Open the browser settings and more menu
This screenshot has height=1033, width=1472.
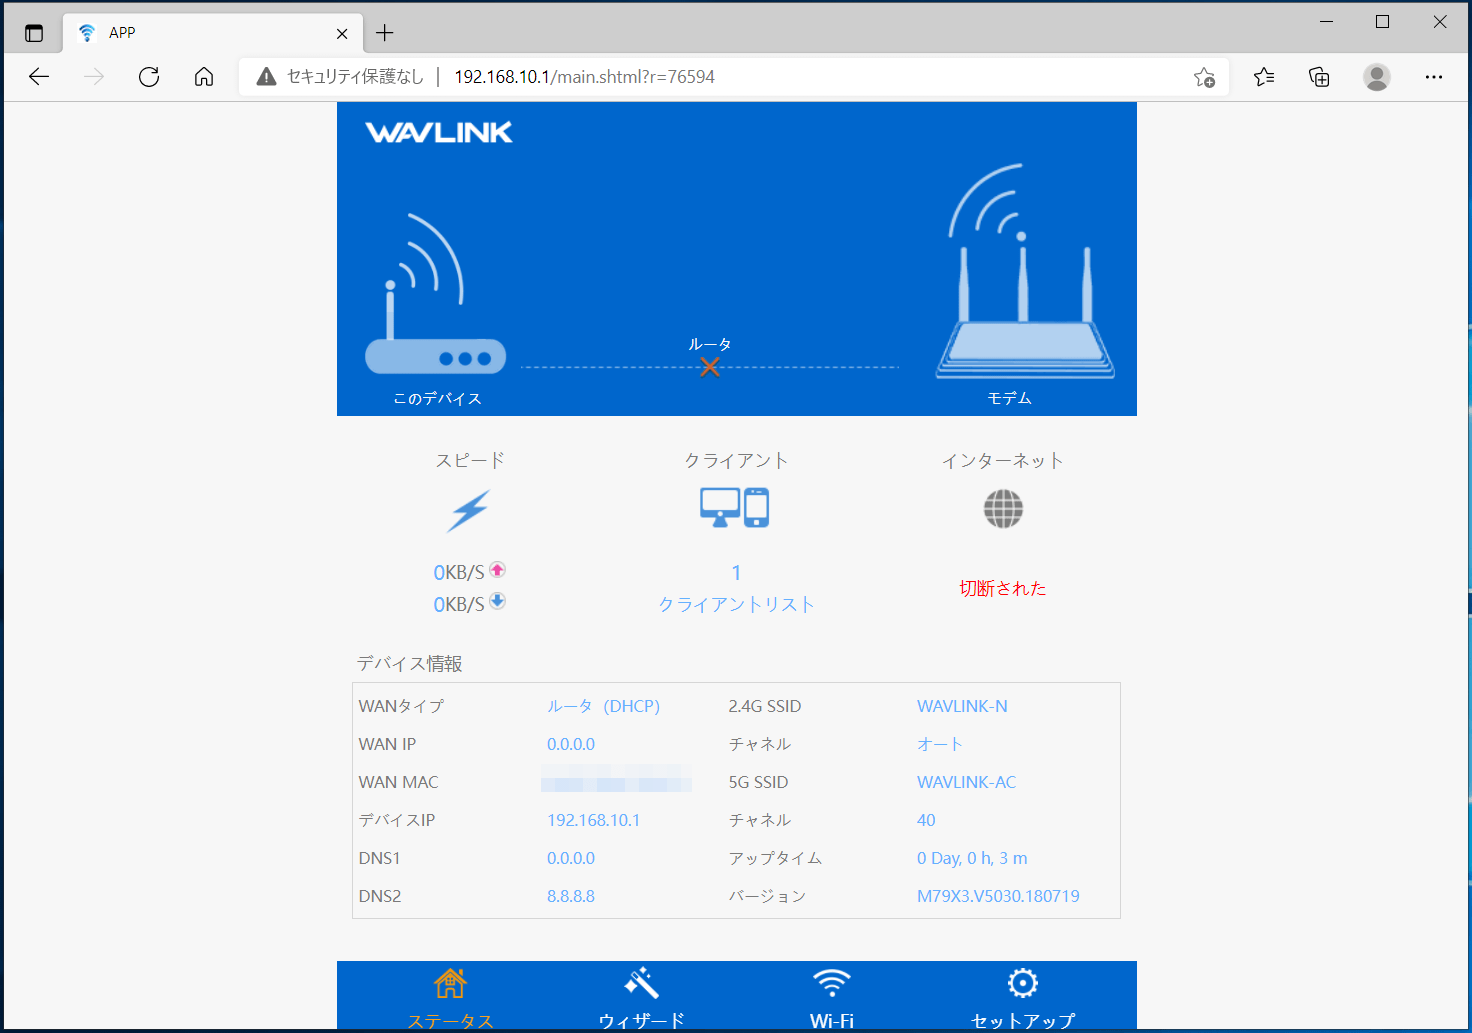click(x=1434, y=77)
